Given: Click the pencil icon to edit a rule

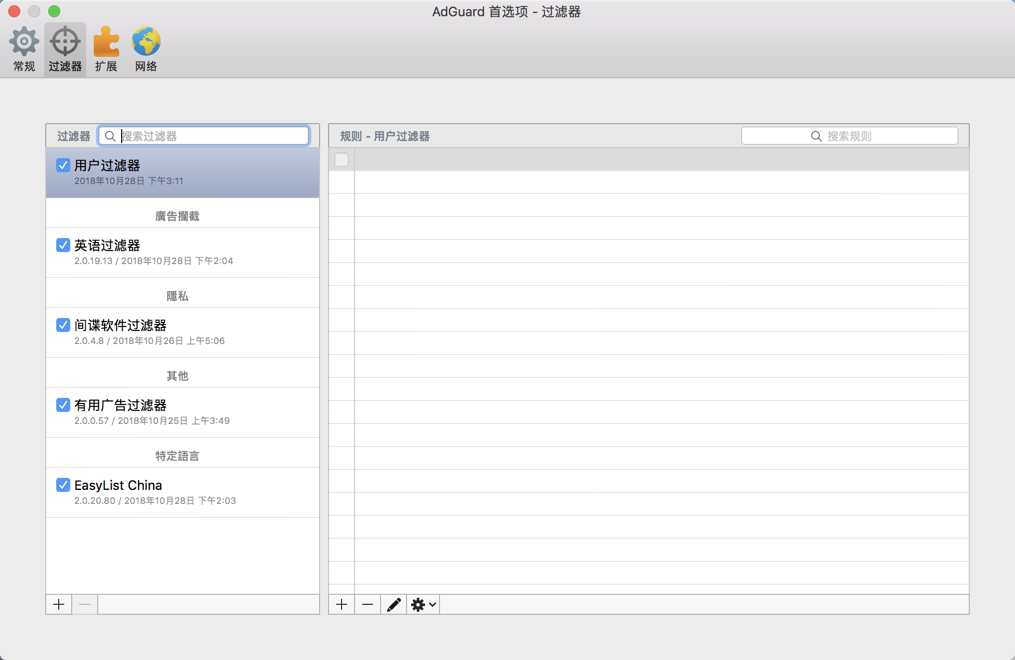Looking at the screenshot, I should pyautogui.click(x=393, y=604).
